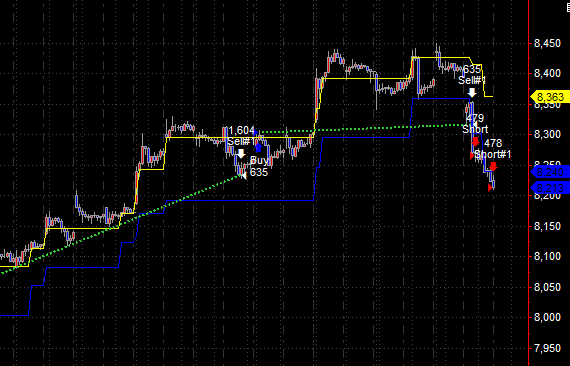
Task: Click the white Sell#1 arrow below 1,604
Action: [241, 154]
